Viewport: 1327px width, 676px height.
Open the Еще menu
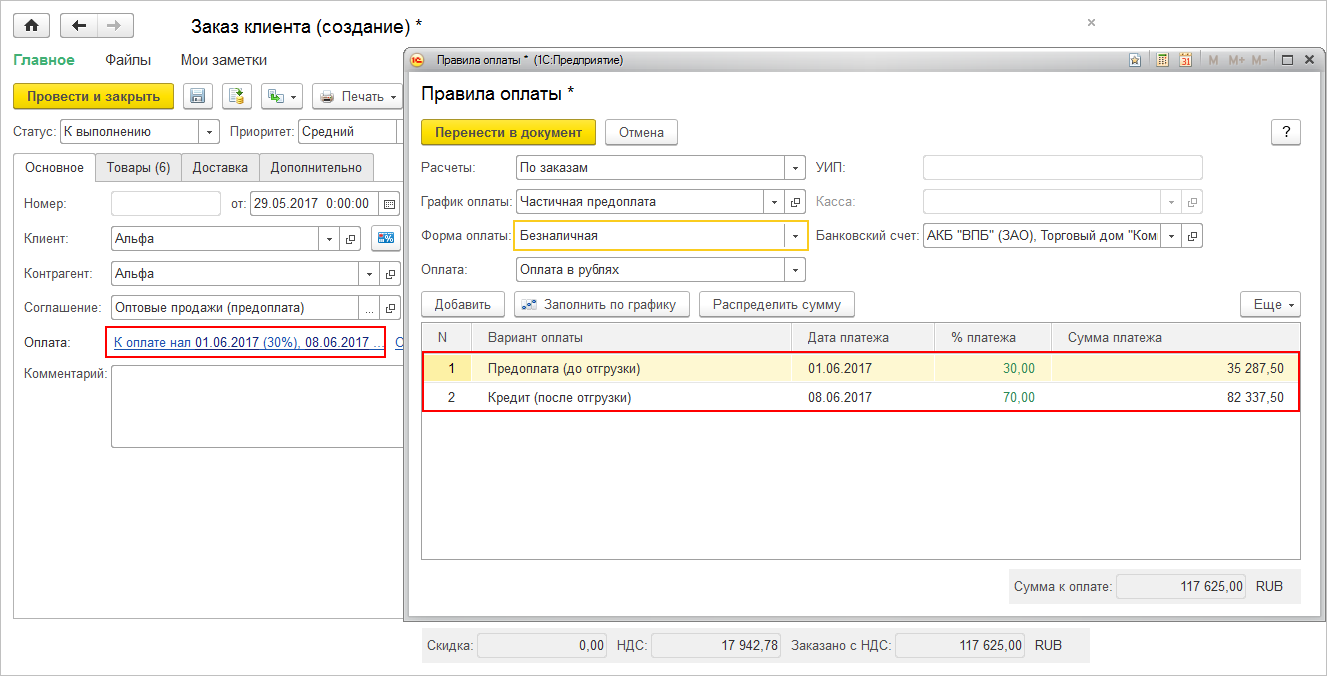click(1270, 304)
